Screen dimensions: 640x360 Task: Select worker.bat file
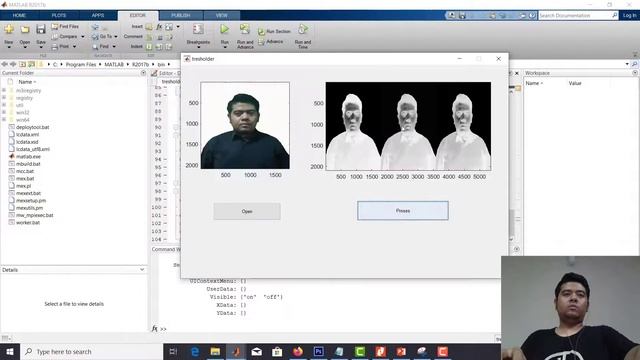coord(28,223)
